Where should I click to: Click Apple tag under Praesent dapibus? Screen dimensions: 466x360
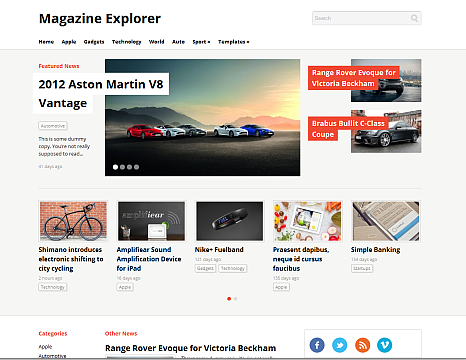(281, 287)
